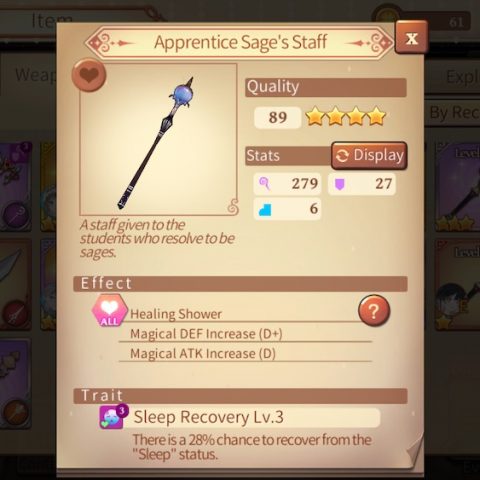The image size is (480, 480).
Task: Select the staff card thumbnail at right edge
Action: (458, 187)
